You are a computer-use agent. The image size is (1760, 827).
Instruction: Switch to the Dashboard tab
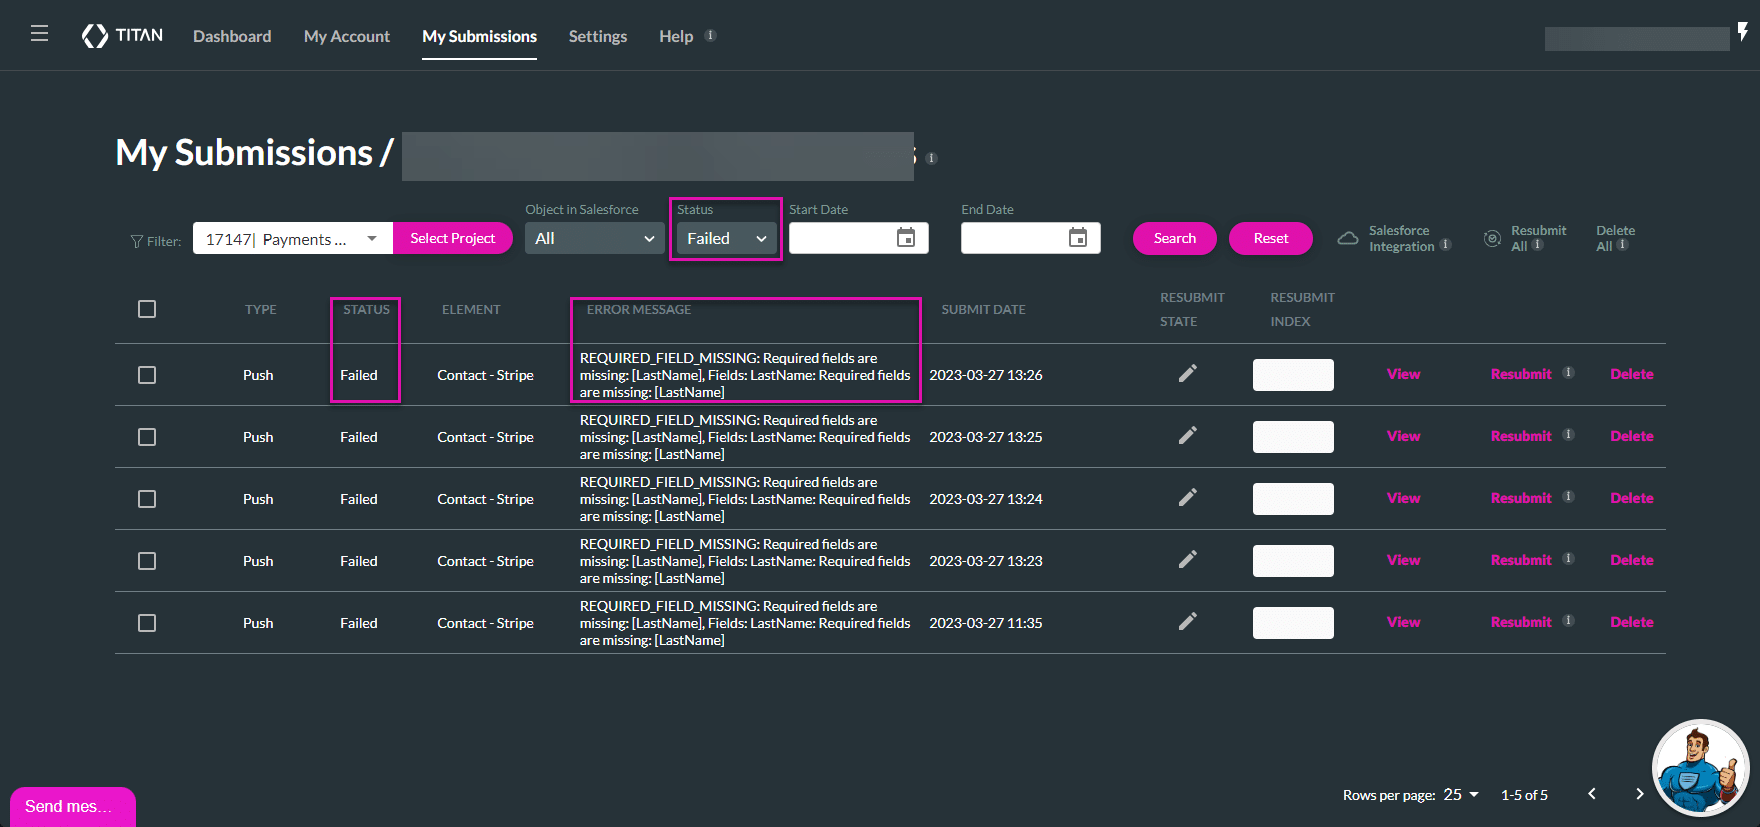click(232, 36)
